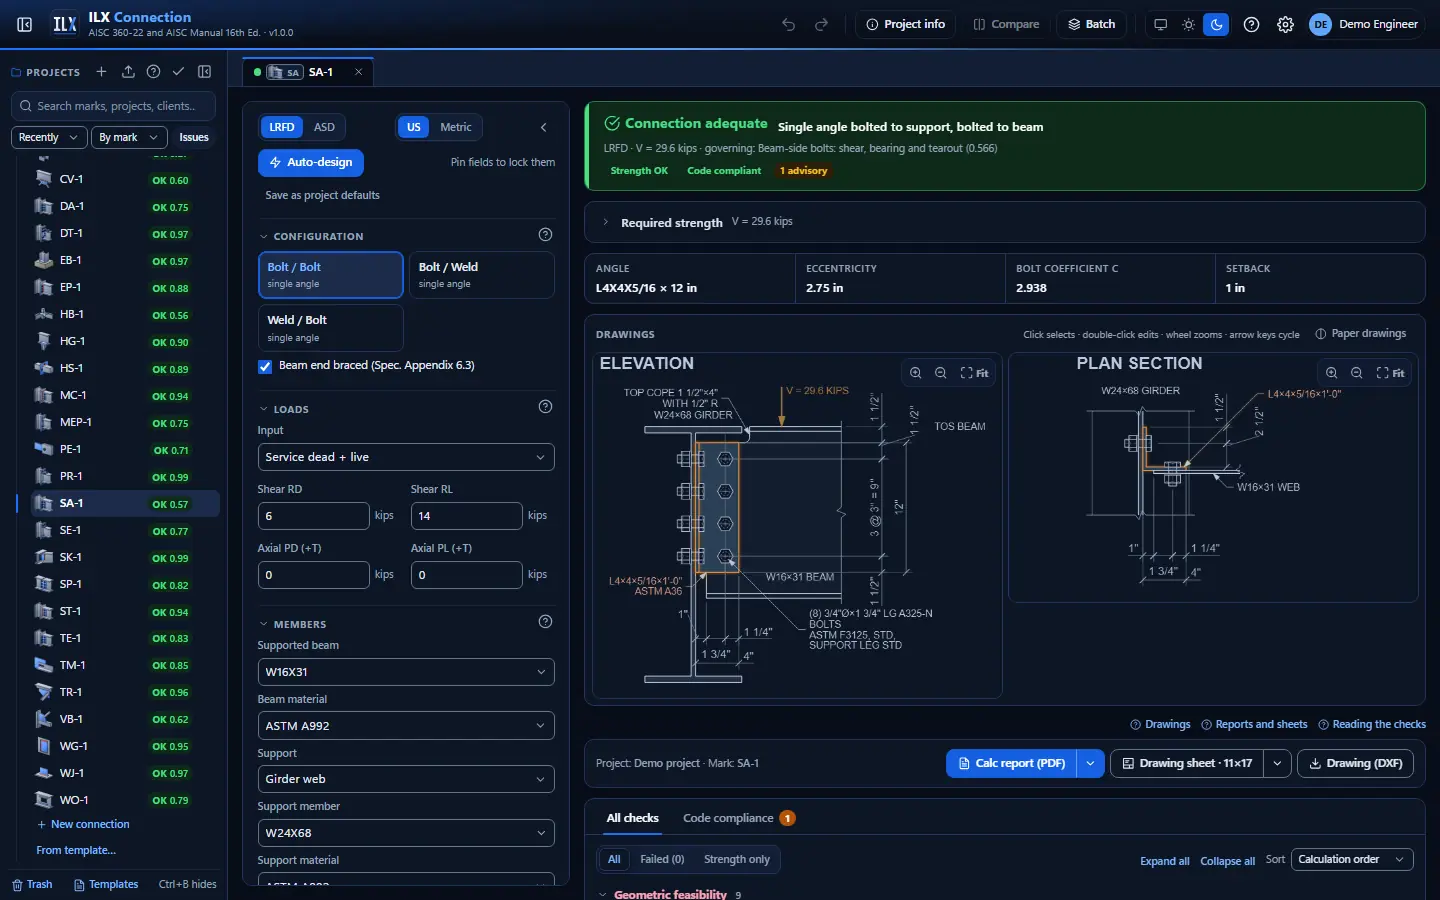Collapse the sidebar using the top-left panel icon
1440x900 pixels.
(x=25, y=24)
